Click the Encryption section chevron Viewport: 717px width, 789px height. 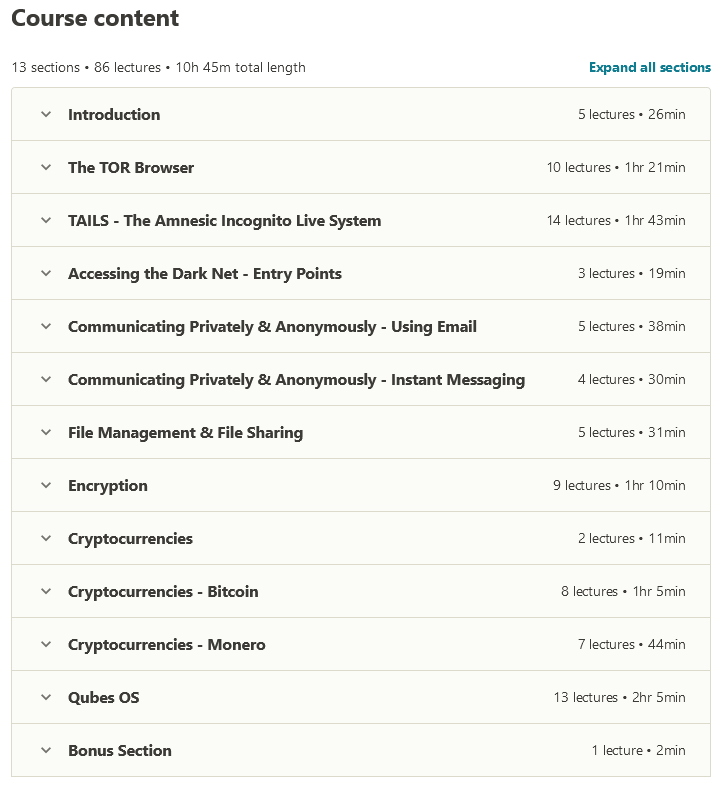point(45,486)
